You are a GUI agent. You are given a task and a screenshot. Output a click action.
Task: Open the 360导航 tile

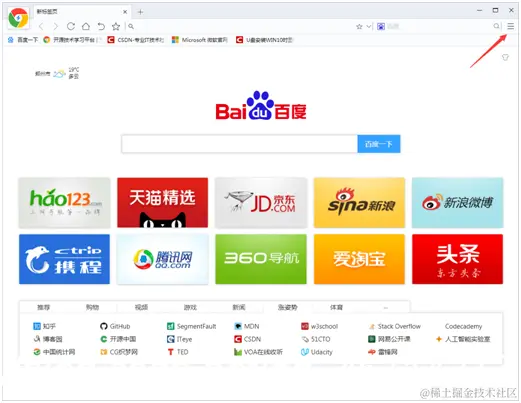pyautogui.click(x=261, y=259)
